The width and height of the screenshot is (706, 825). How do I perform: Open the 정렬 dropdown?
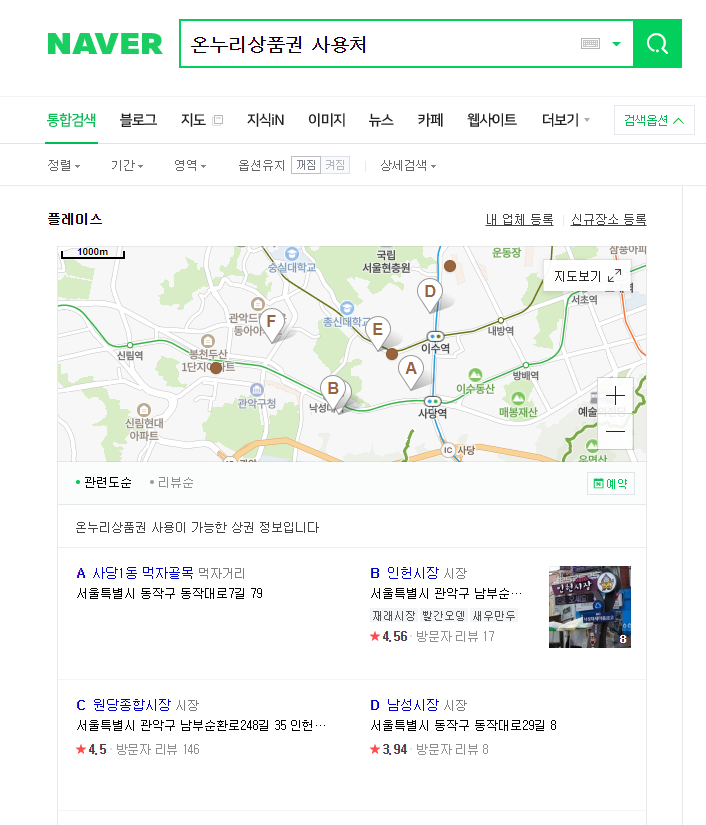coord(64,165)
